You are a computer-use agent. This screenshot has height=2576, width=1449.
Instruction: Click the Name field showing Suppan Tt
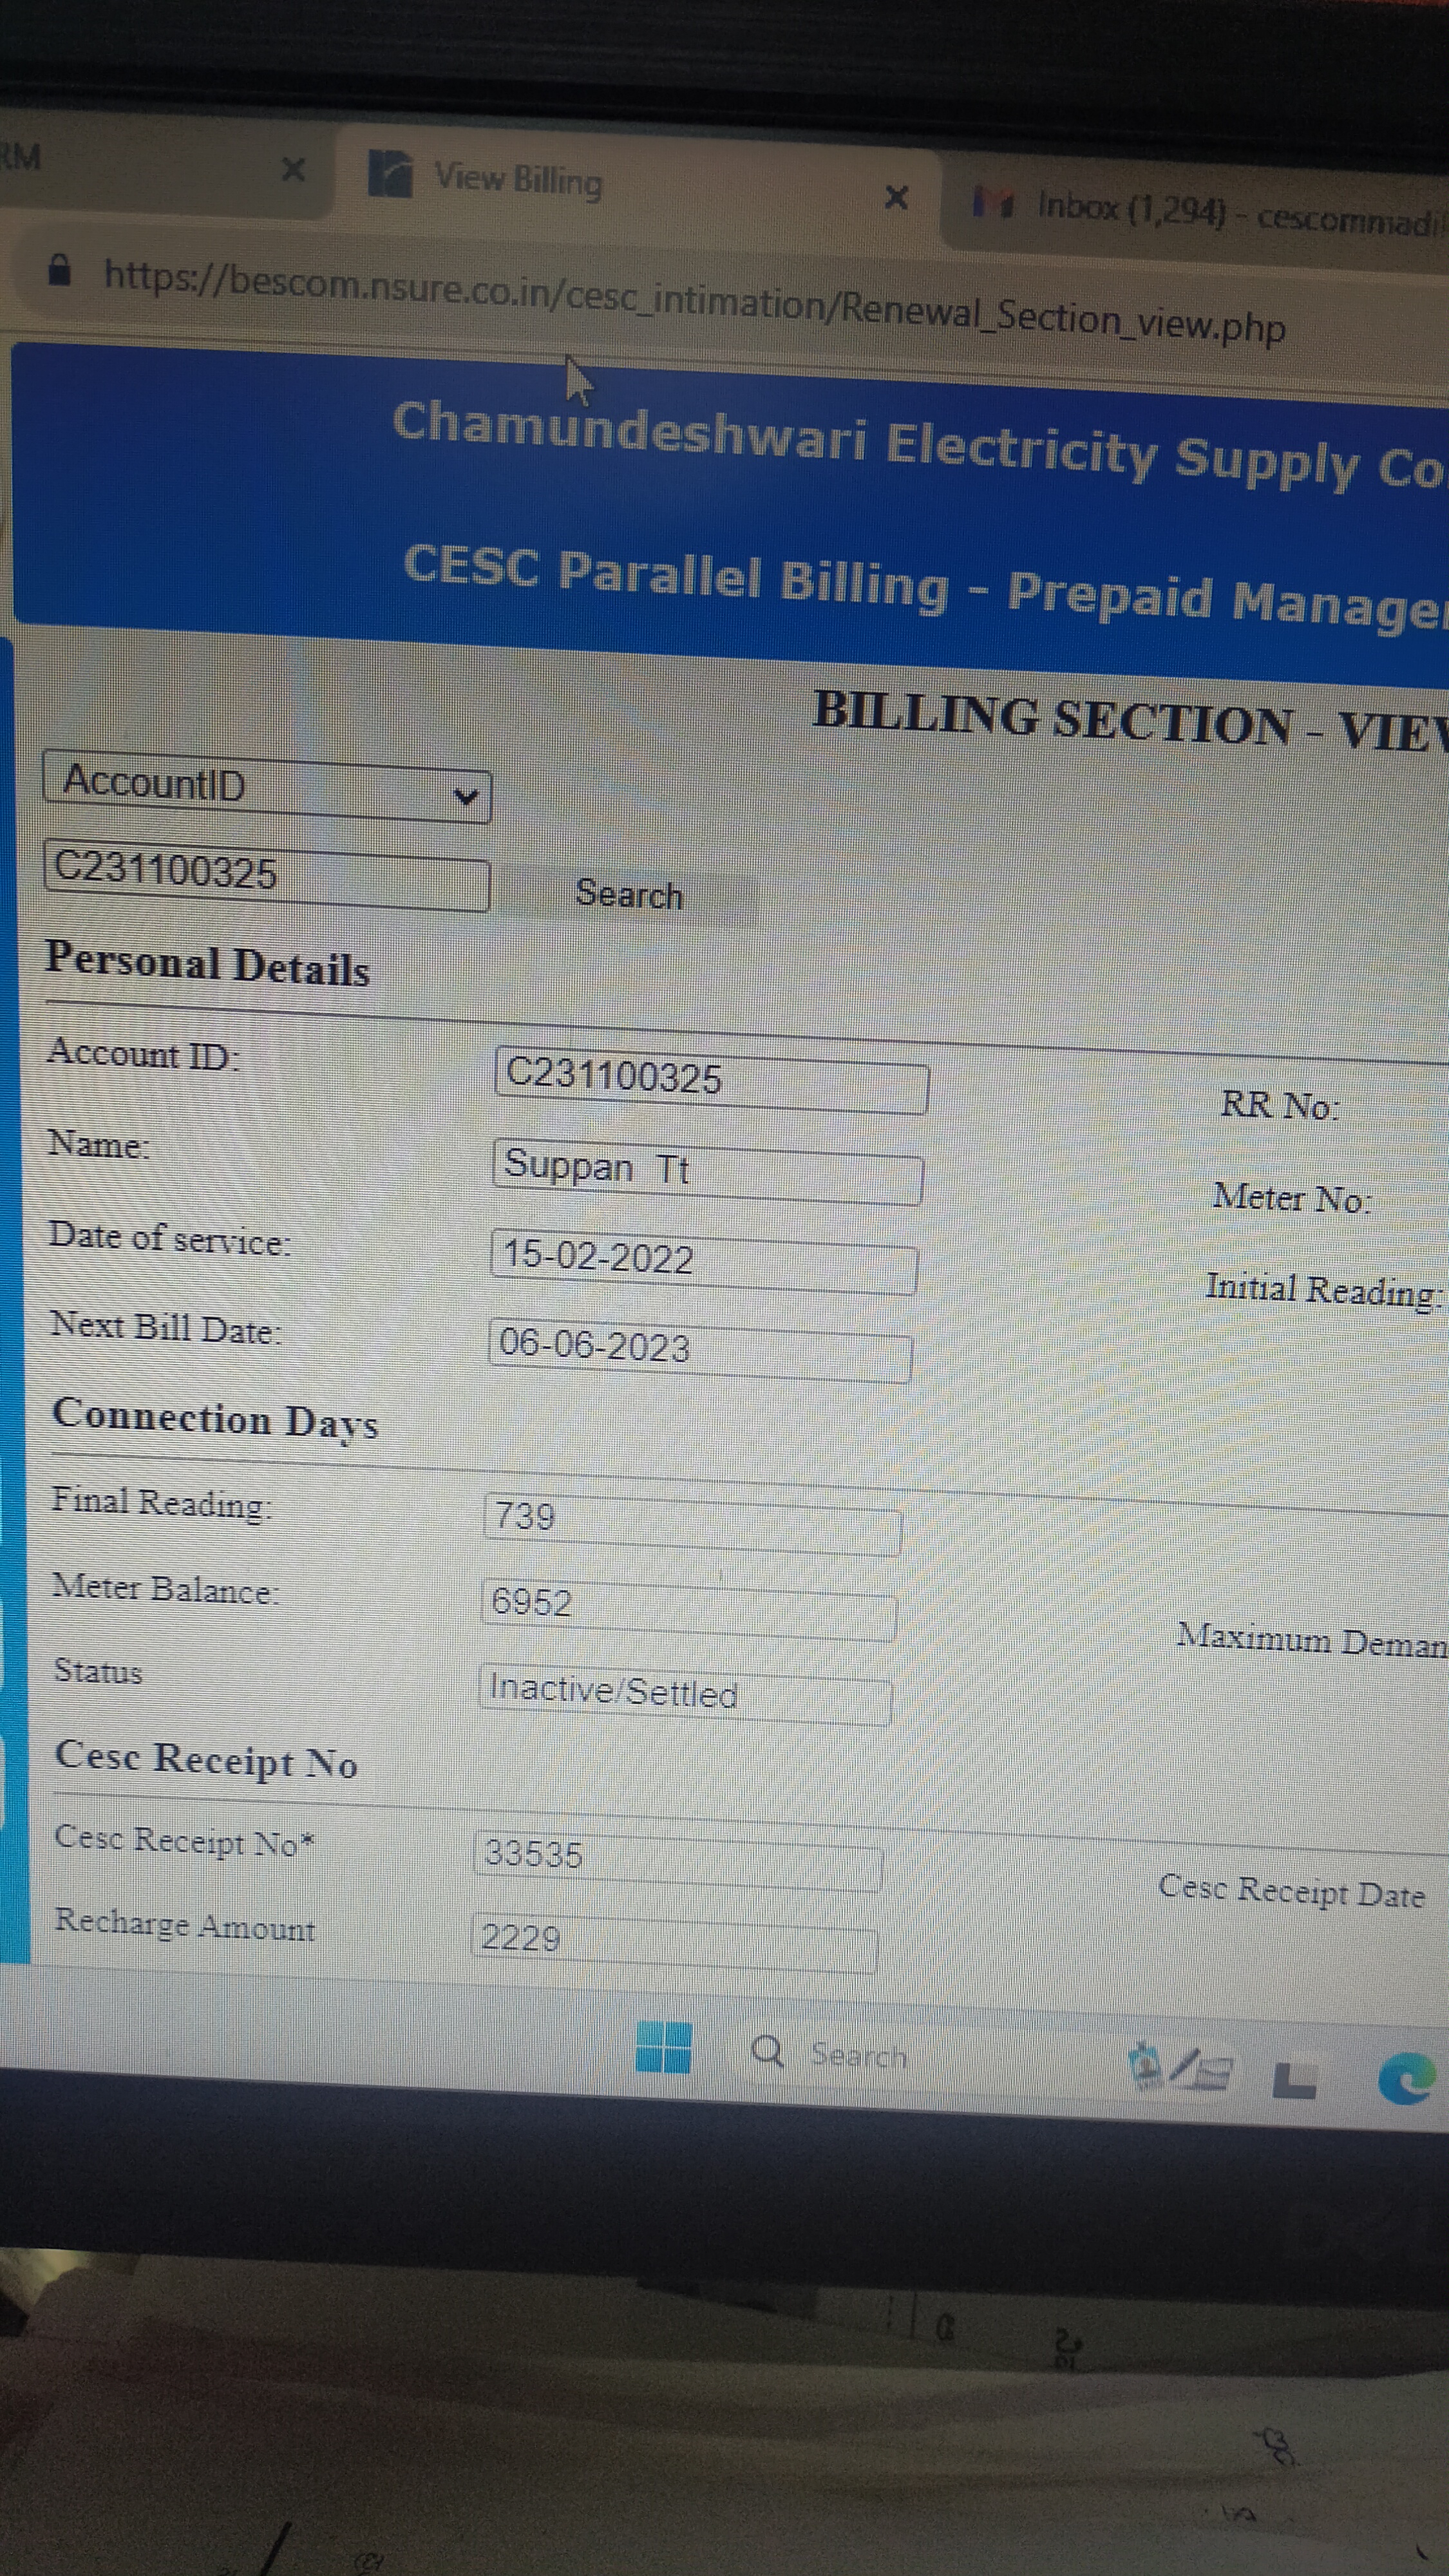coord(707,1172)
